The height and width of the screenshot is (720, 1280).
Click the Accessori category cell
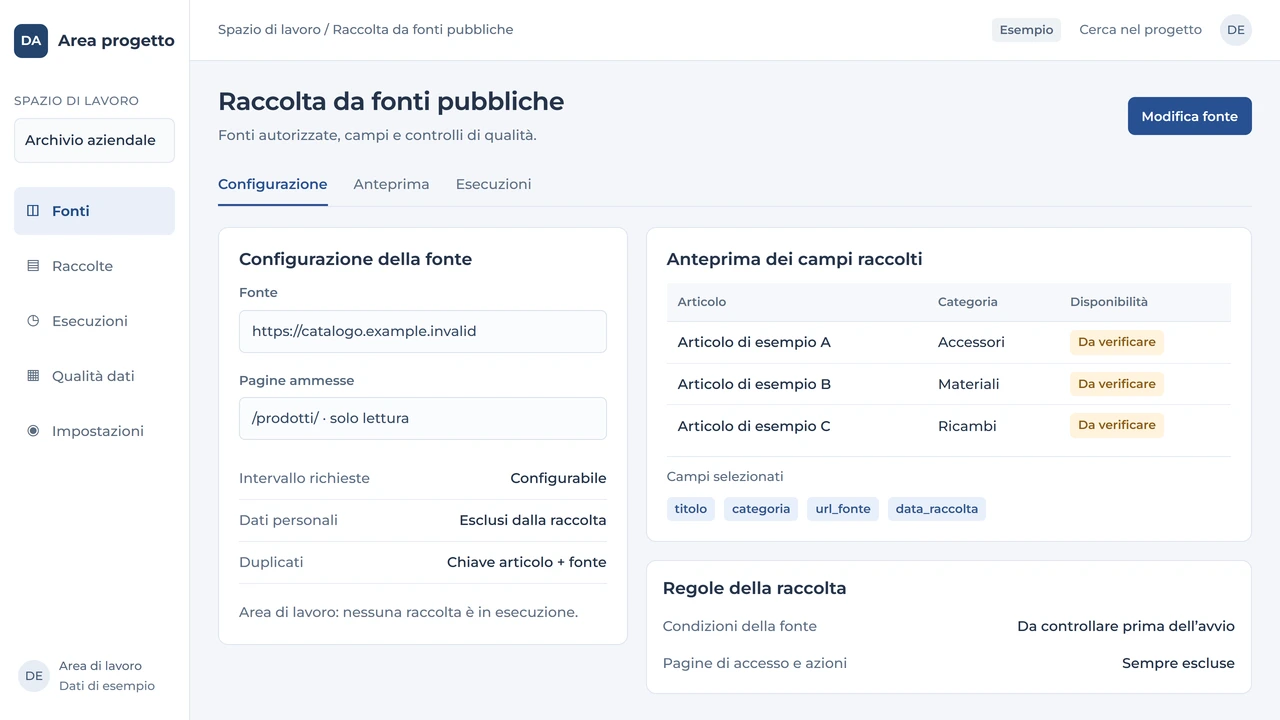pyautogui.click(x=971, y=342)
